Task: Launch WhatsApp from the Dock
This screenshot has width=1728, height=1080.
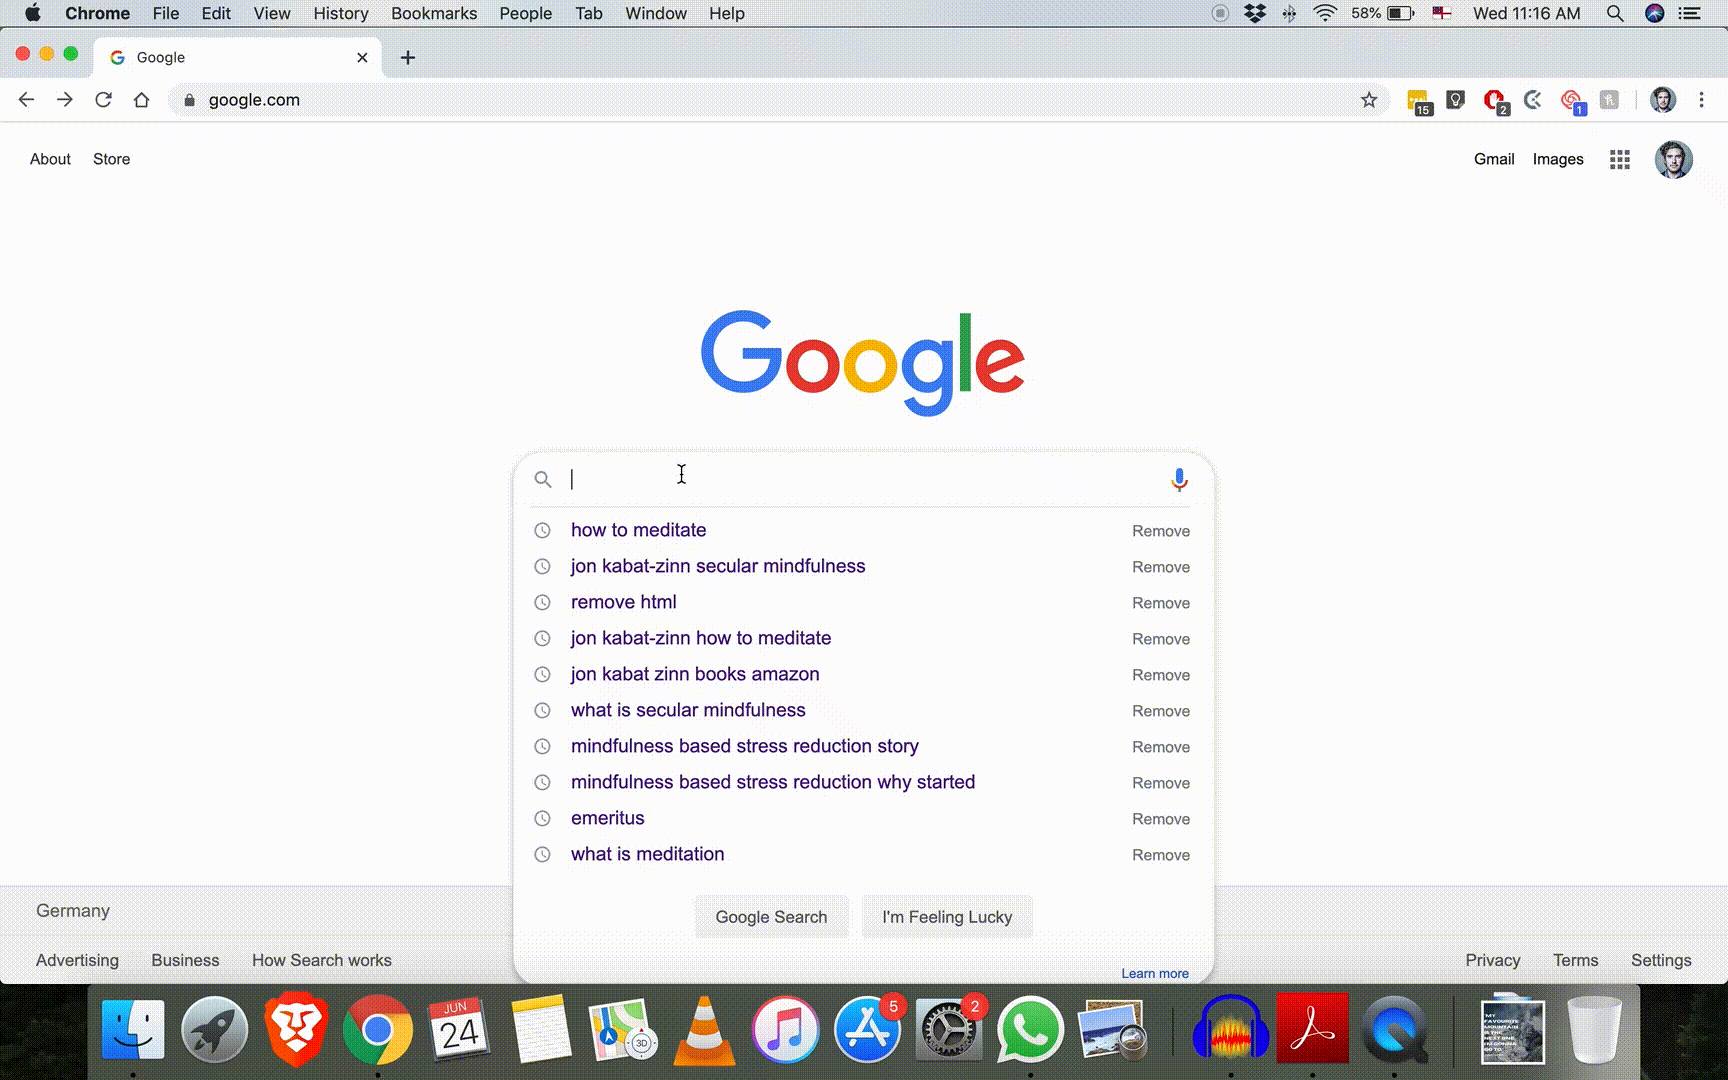Action: (x=1030, y=1030)
